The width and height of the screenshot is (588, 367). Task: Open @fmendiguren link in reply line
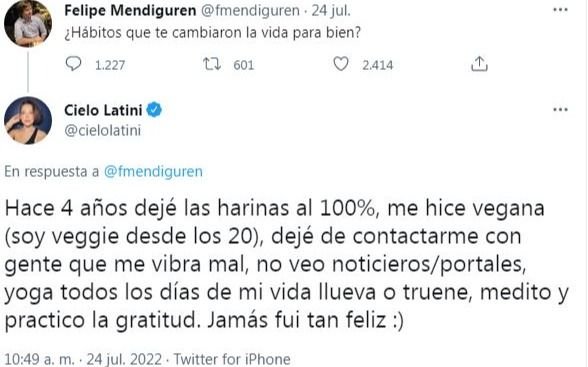point(153,171)
